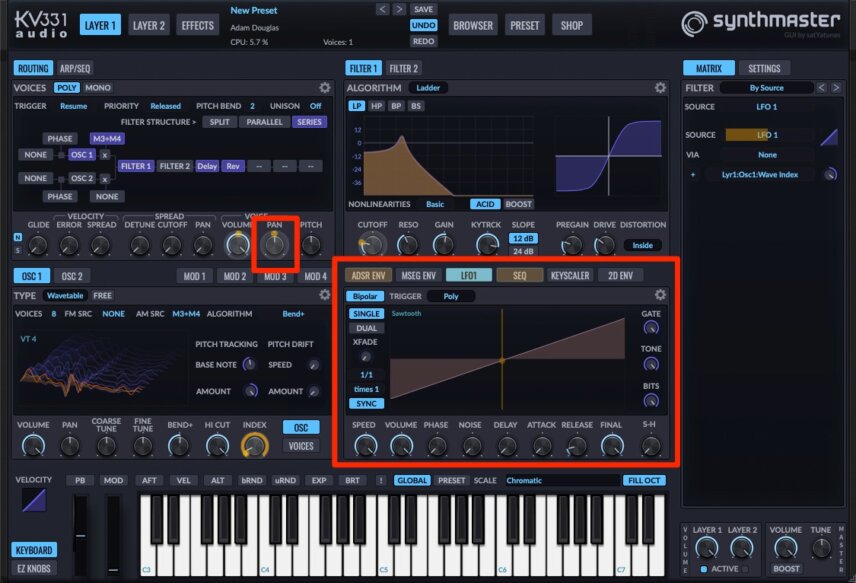The image size is (856, 583).
Task: Click the UNDO button
Action: click(423, 25)
